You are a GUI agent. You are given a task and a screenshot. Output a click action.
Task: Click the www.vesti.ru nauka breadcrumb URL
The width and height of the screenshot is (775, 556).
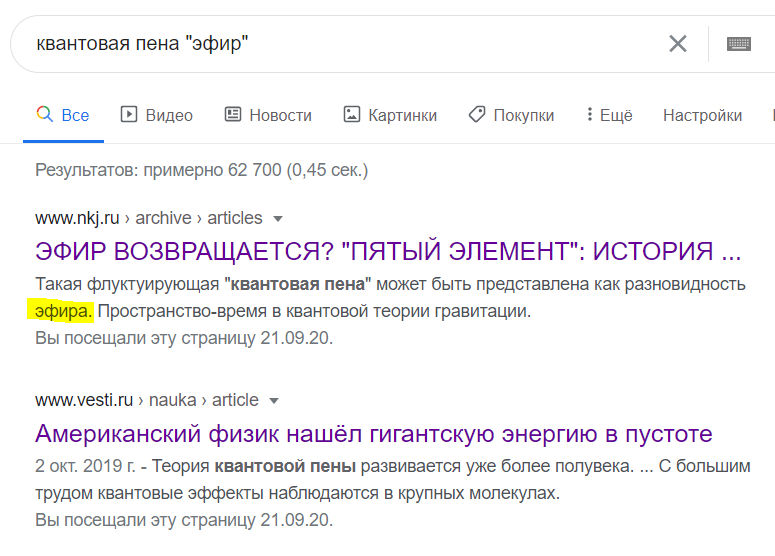point(146,400)
